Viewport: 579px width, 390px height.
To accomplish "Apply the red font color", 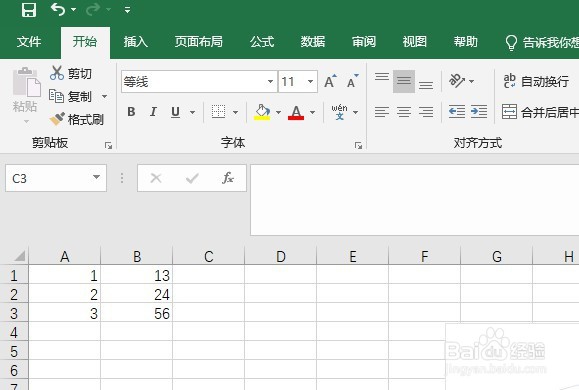I will (296, 112).
